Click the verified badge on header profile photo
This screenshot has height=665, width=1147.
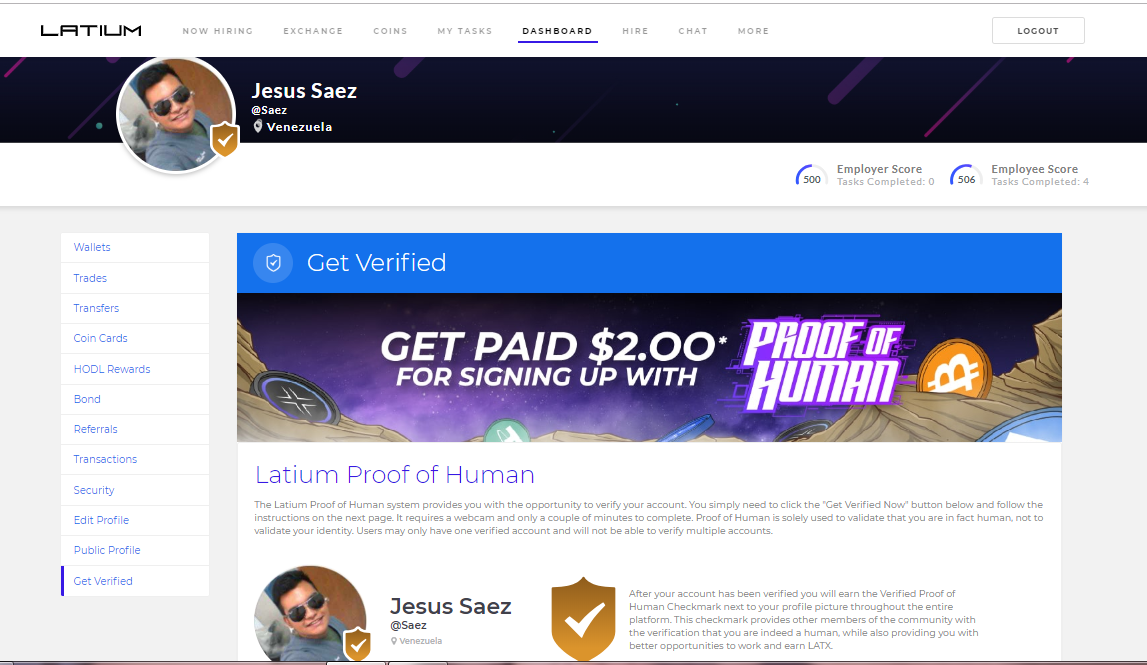pos(225,140)
